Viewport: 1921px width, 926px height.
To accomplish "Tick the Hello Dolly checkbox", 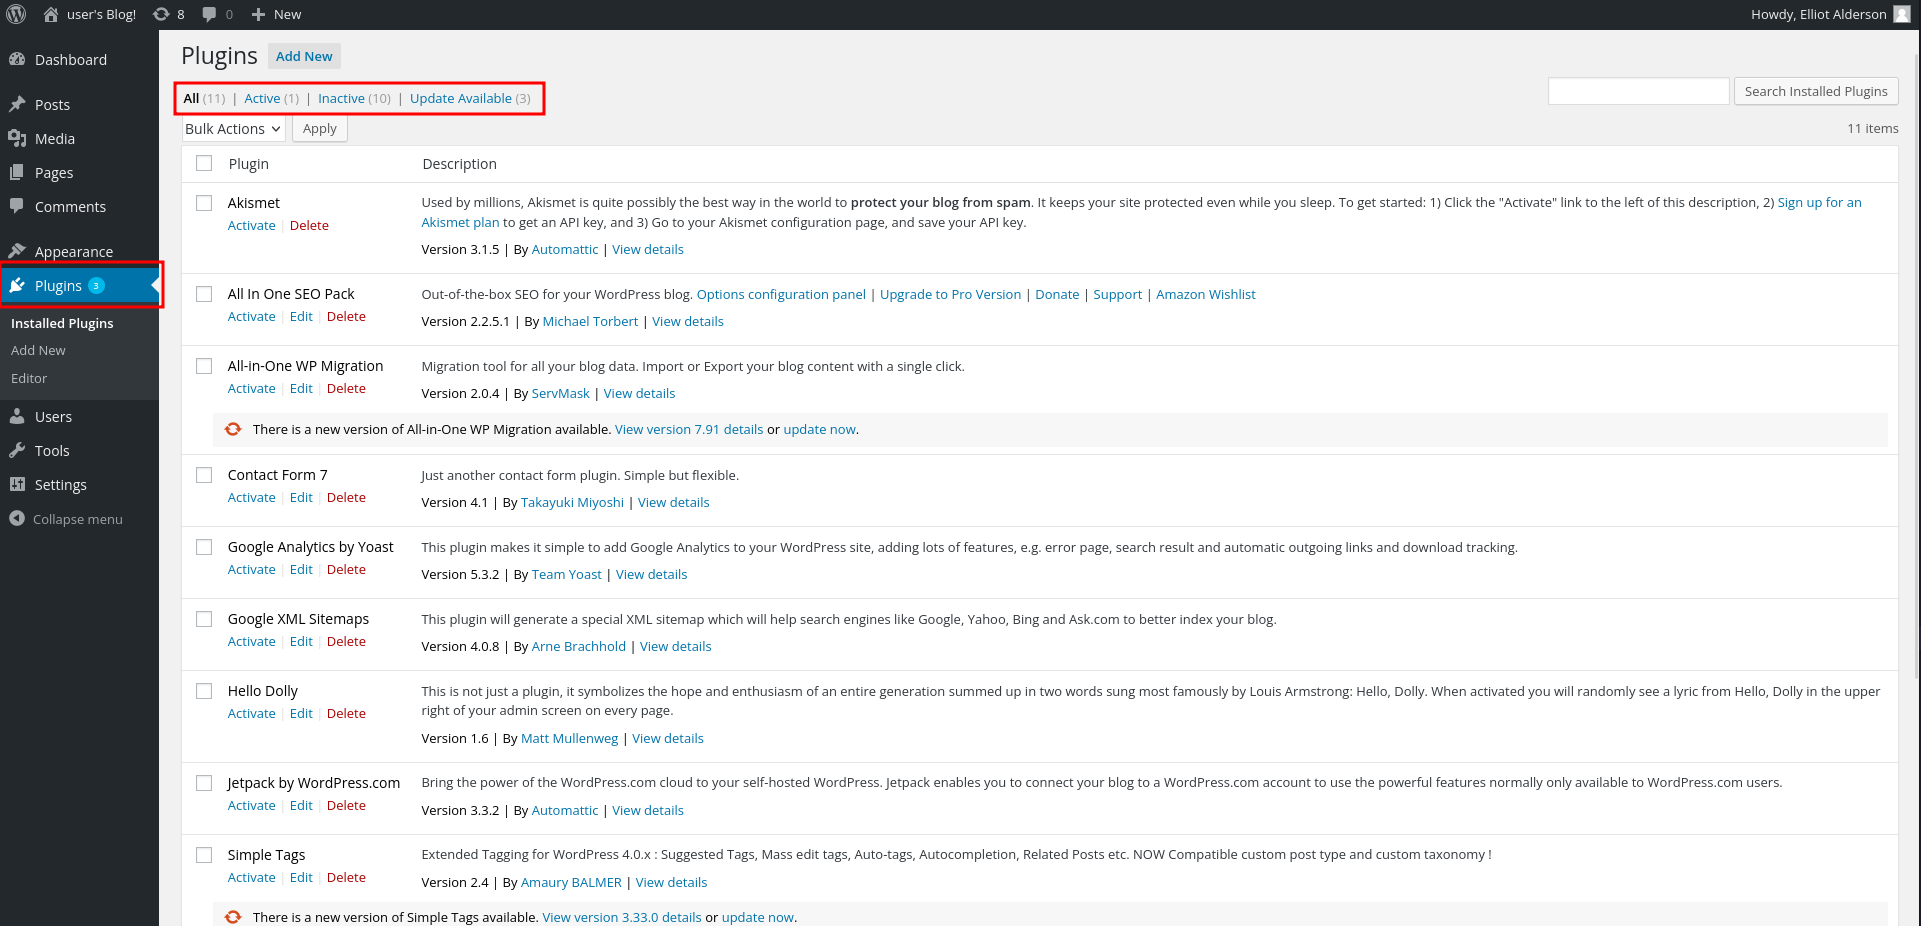I will click(204, 691).
